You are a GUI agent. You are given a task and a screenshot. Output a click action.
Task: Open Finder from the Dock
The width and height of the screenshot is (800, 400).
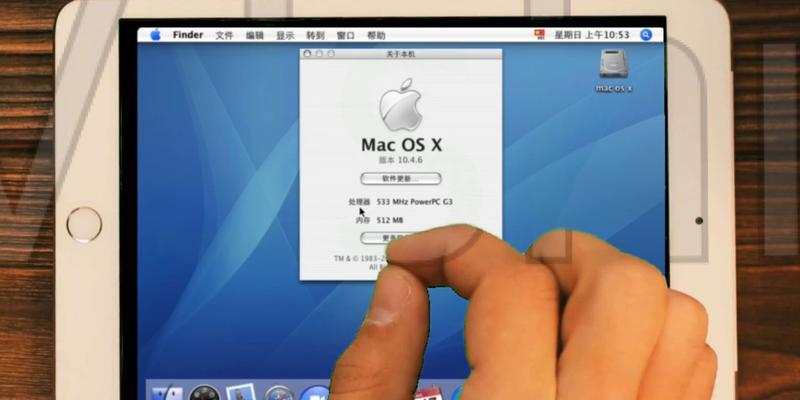coord(167,393)
